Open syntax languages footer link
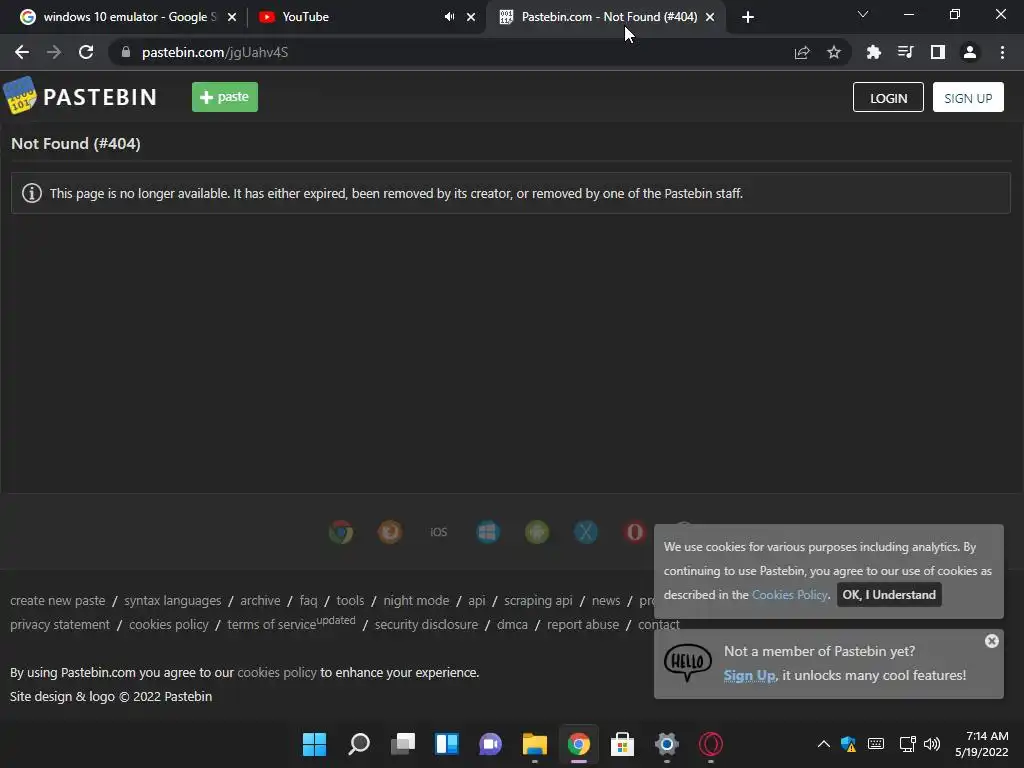This screenshot has height=768, width=1024. [172, 600]
